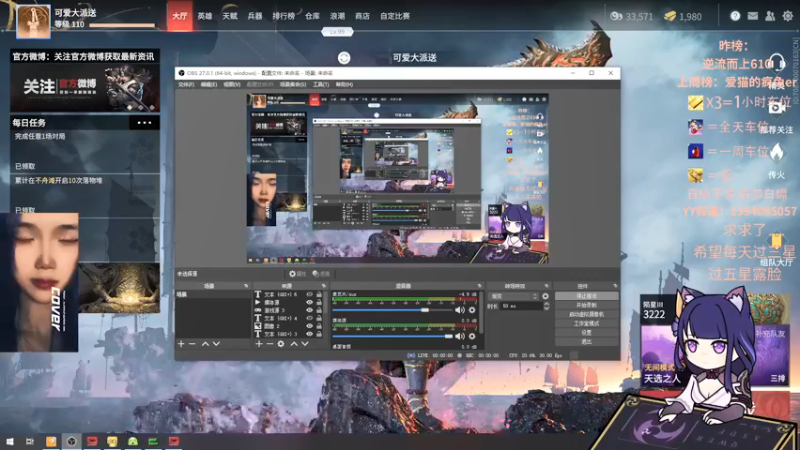Toggle visibility of 文本 (GDI+) 6 source

(x=309, y=294)
